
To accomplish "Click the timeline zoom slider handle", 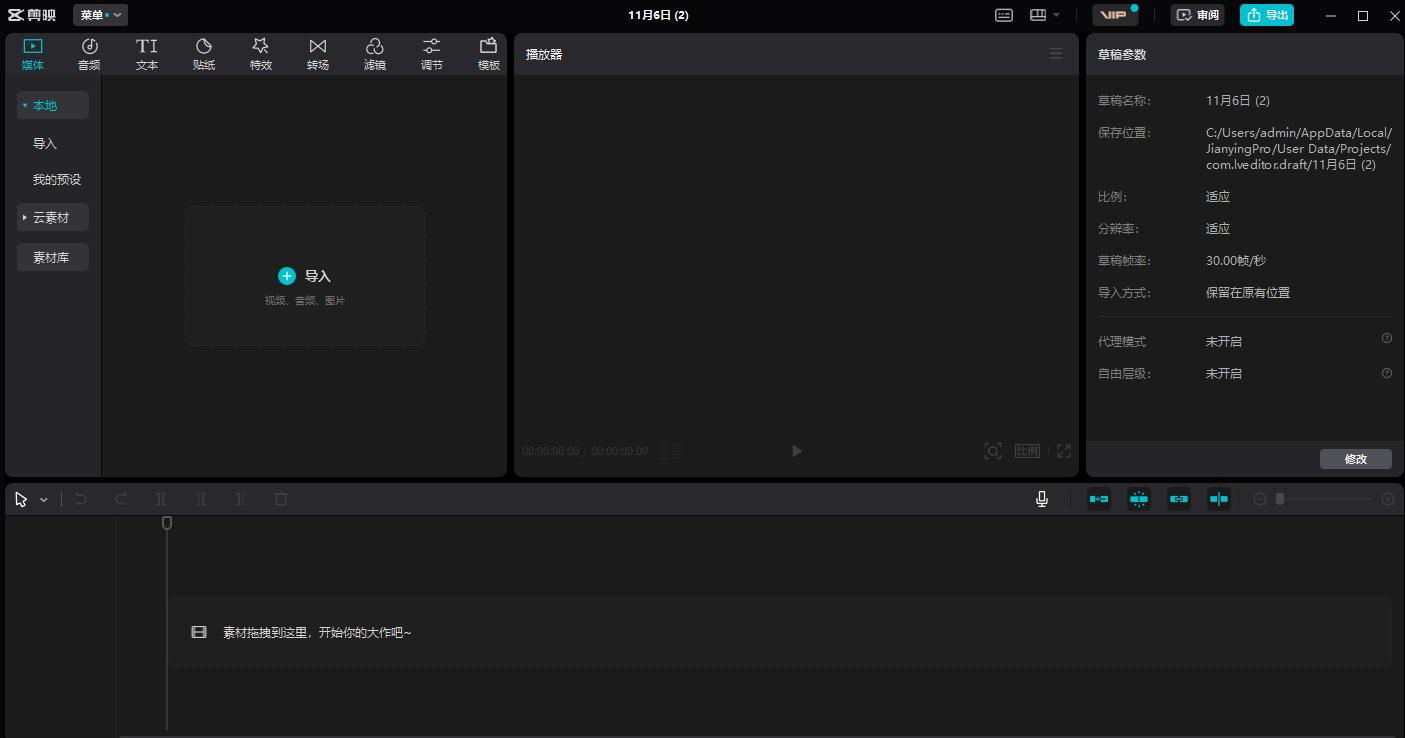I will coord(1279,499).
